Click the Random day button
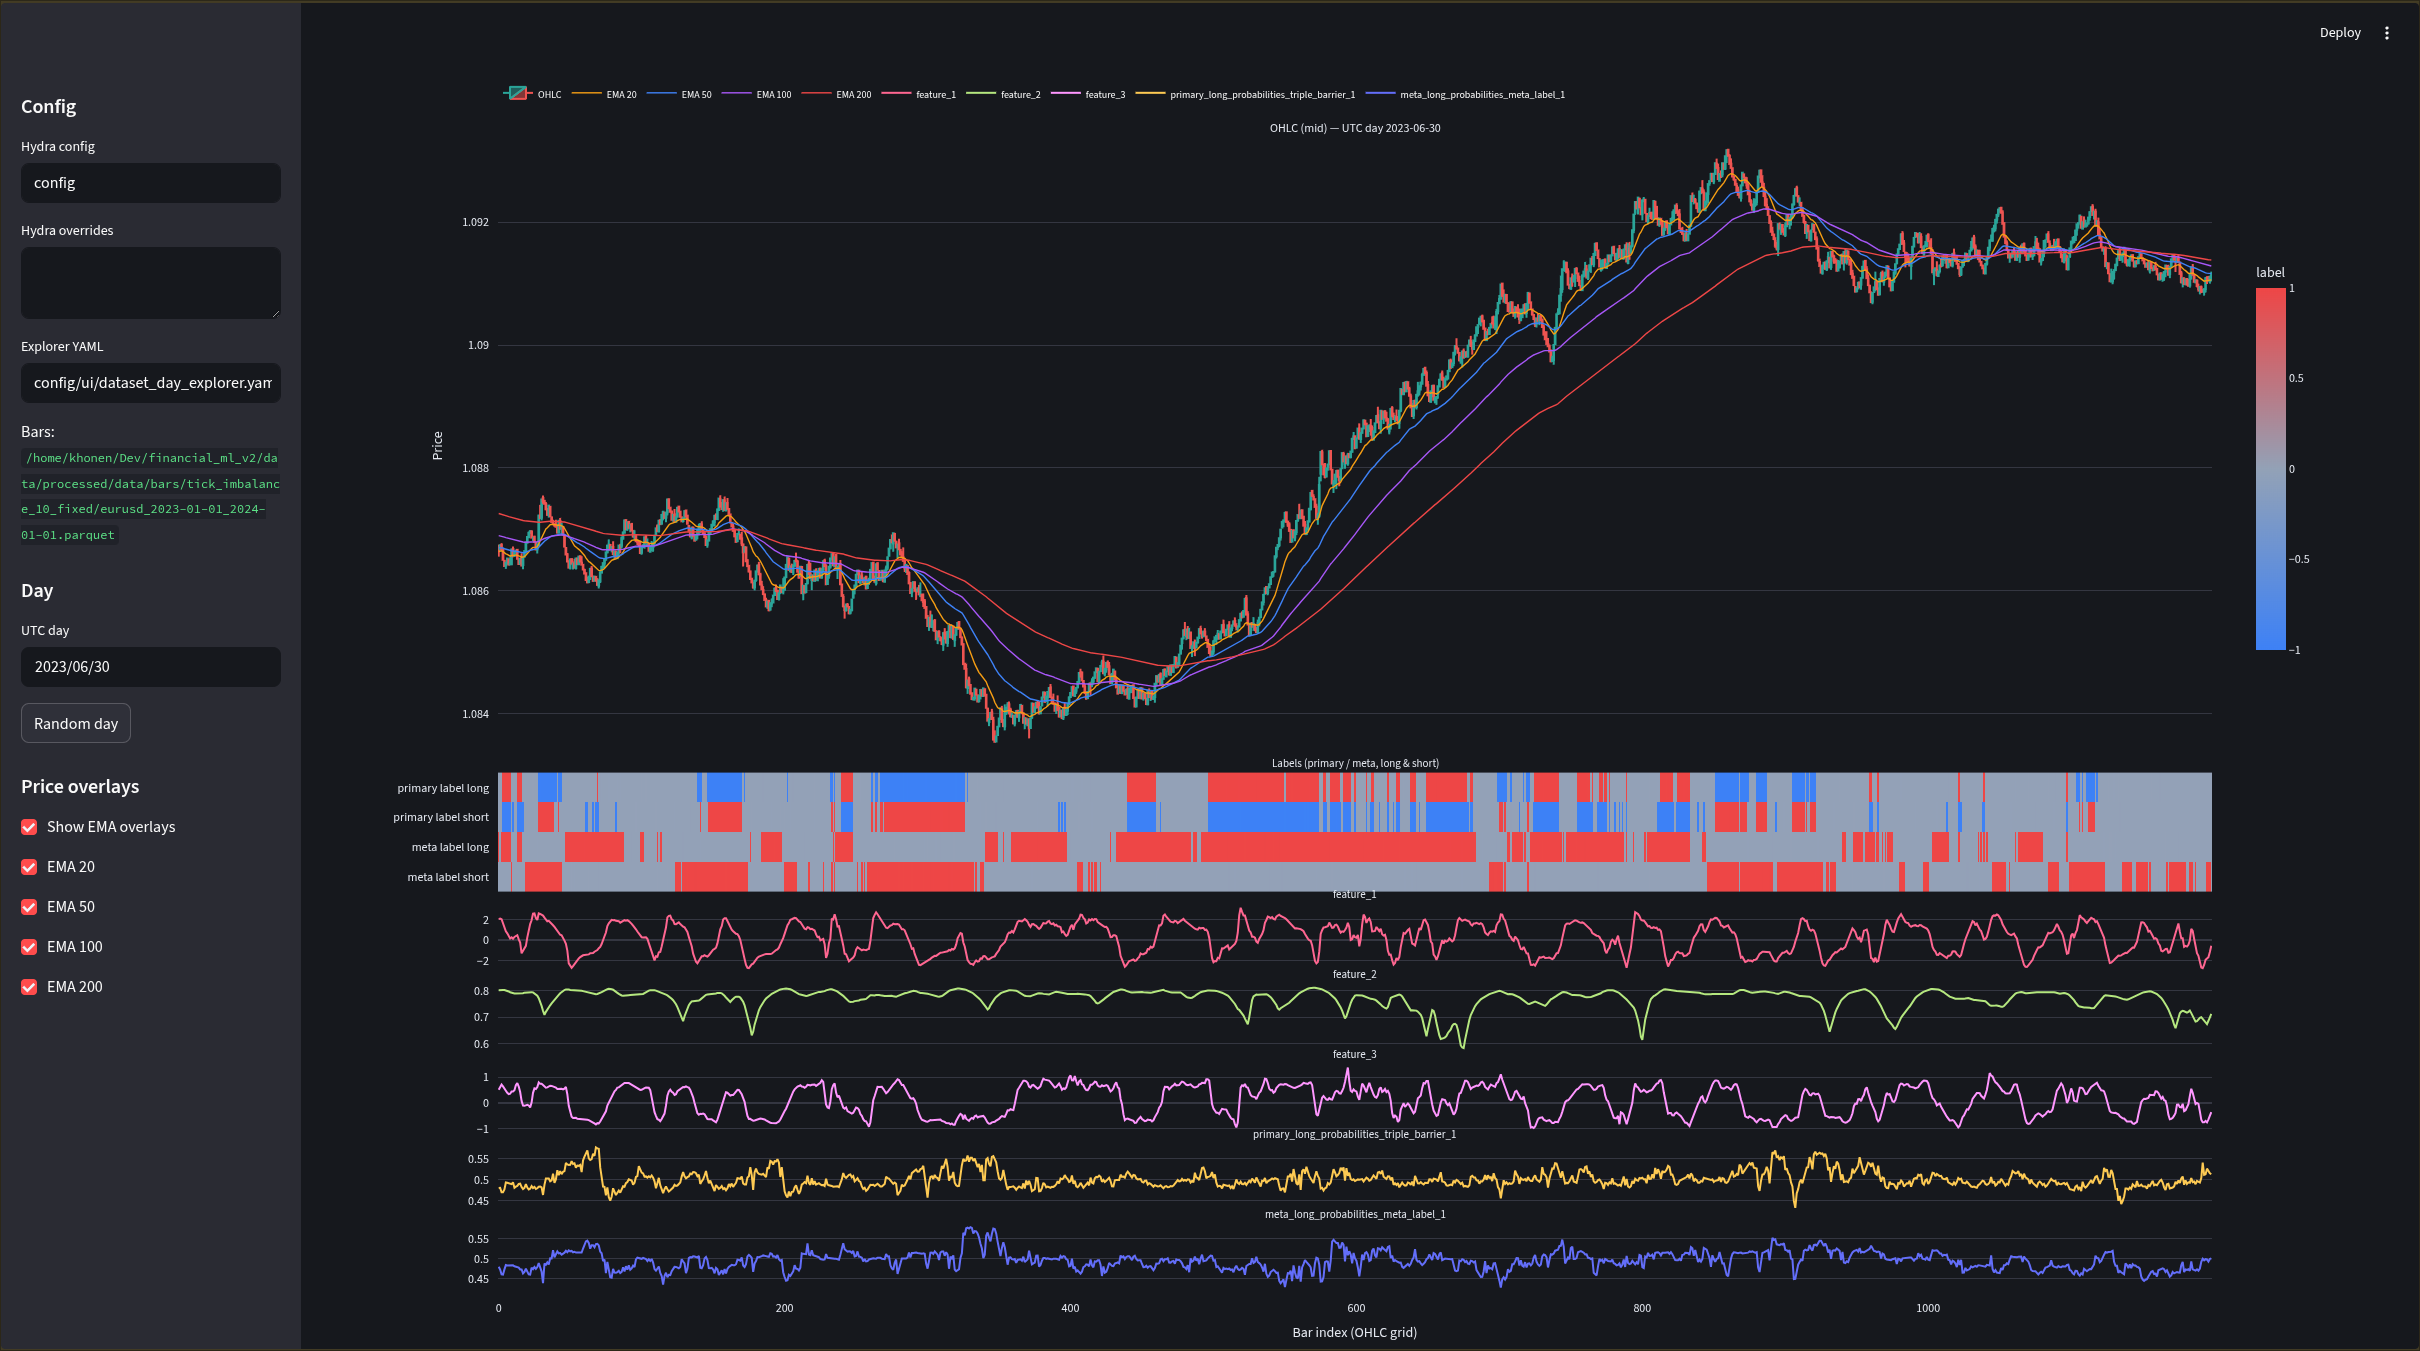2420x1351 pixels. (76, 723)
